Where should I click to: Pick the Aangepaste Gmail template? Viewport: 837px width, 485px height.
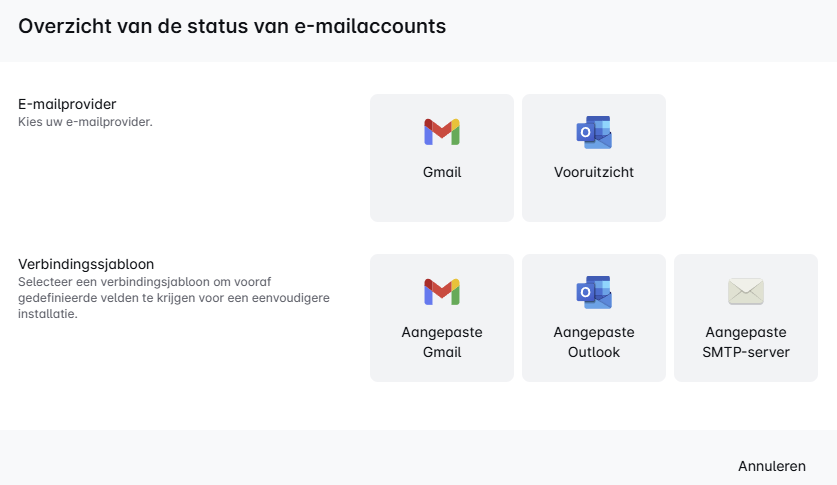(441, 318)
